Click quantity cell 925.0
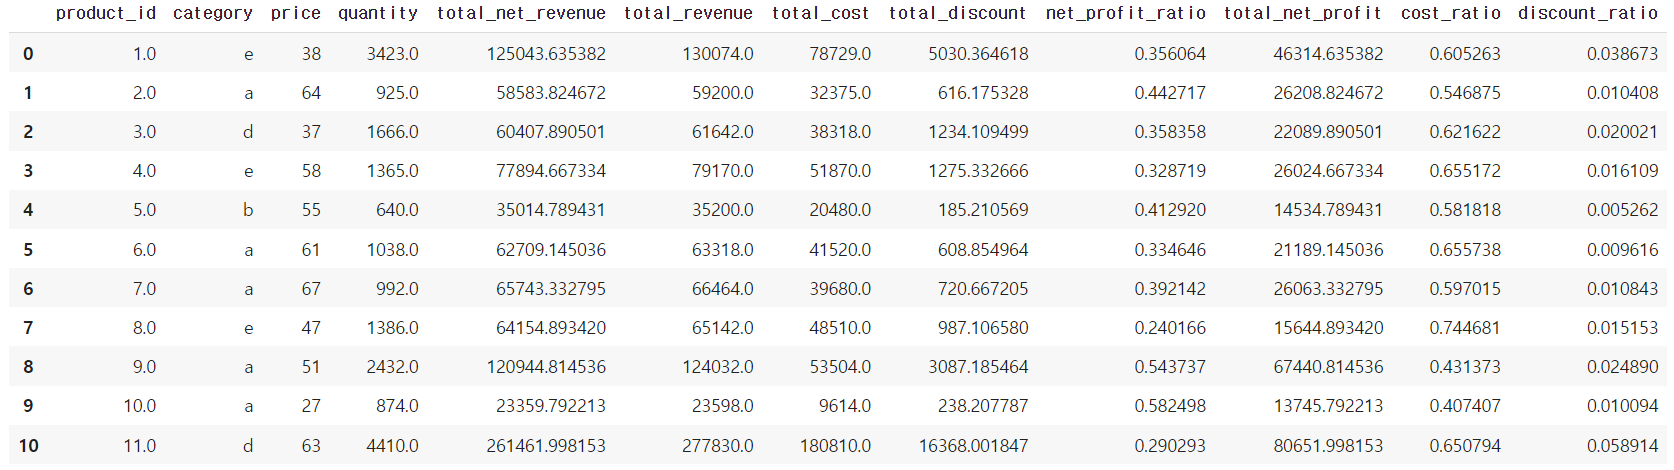The image size is (1674, 470). pos(397,93)
